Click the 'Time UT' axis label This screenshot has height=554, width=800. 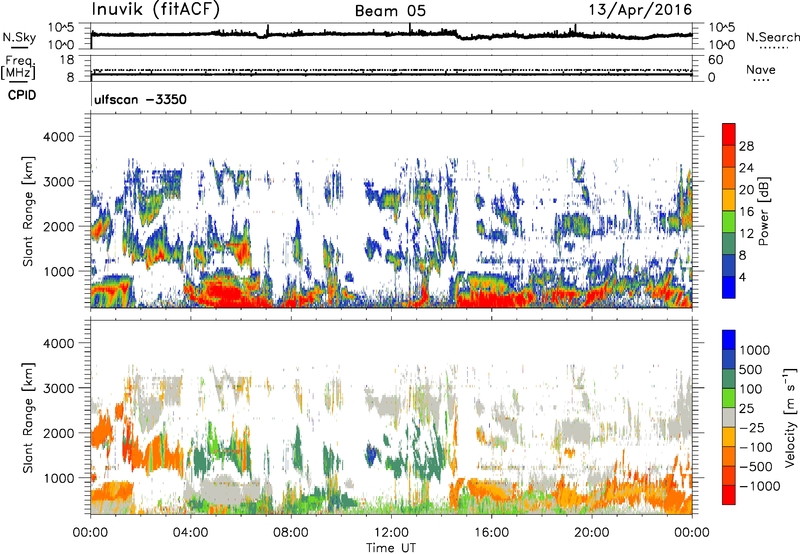point(391,548)
